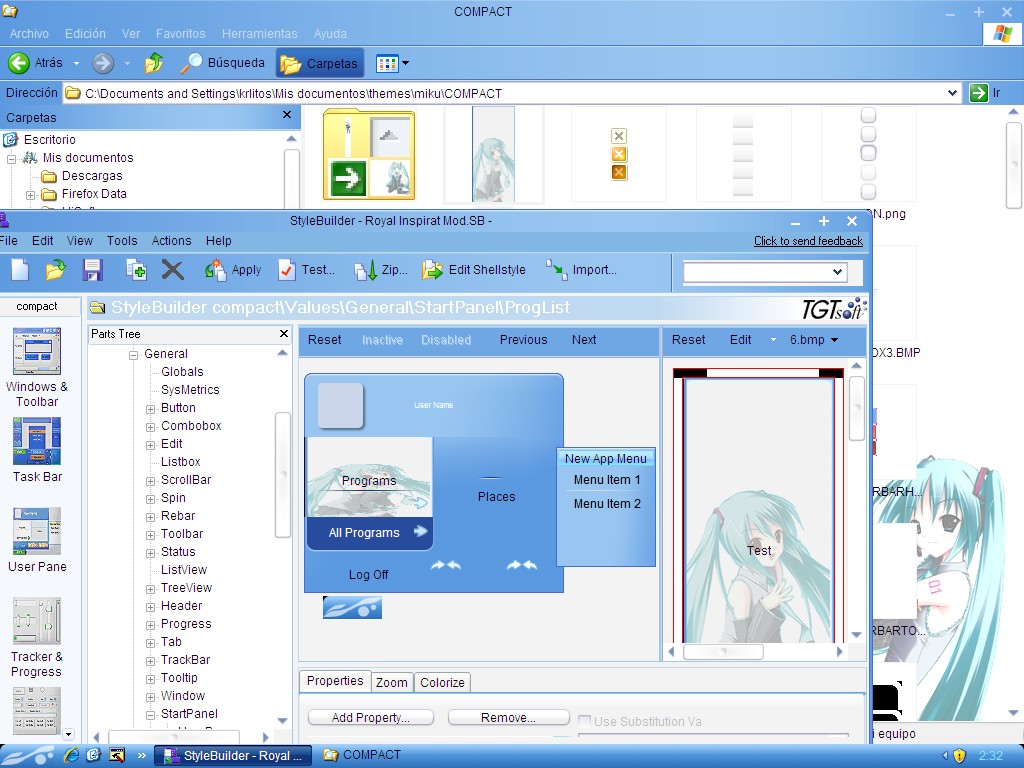Open the Tools menu in StyleBuilder
This screenshot has height=768, width=1024.
122,240
